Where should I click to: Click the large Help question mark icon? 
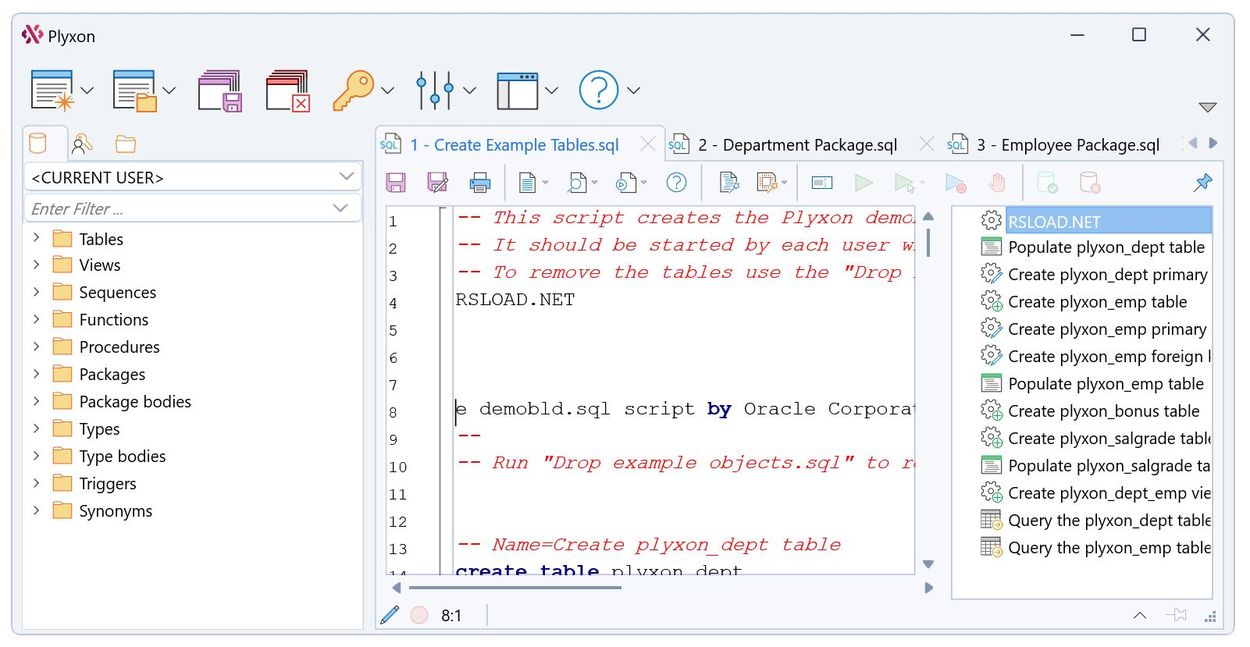click(599, 90)
